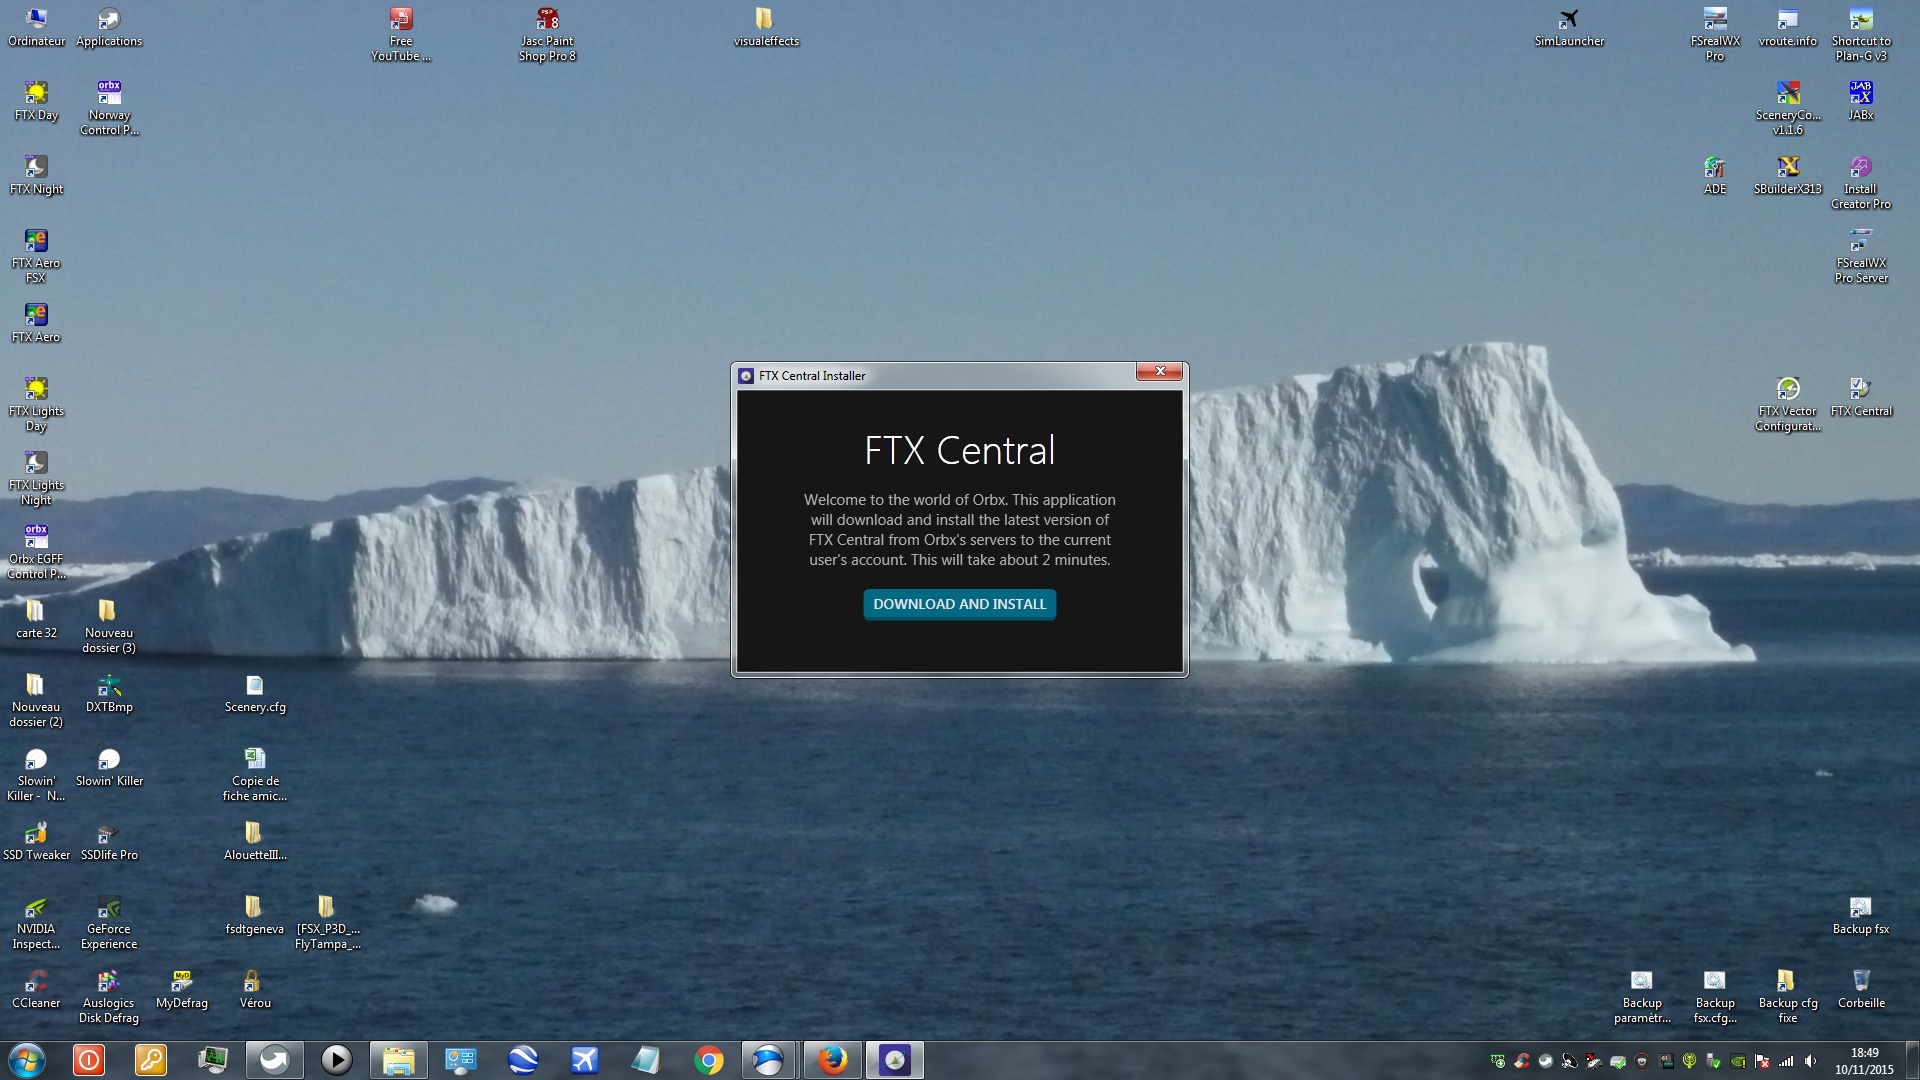This screenshot has height=1080, width=1920.
Task: Open Norway Control Panel icon
Action: click(x=109, y=108)
